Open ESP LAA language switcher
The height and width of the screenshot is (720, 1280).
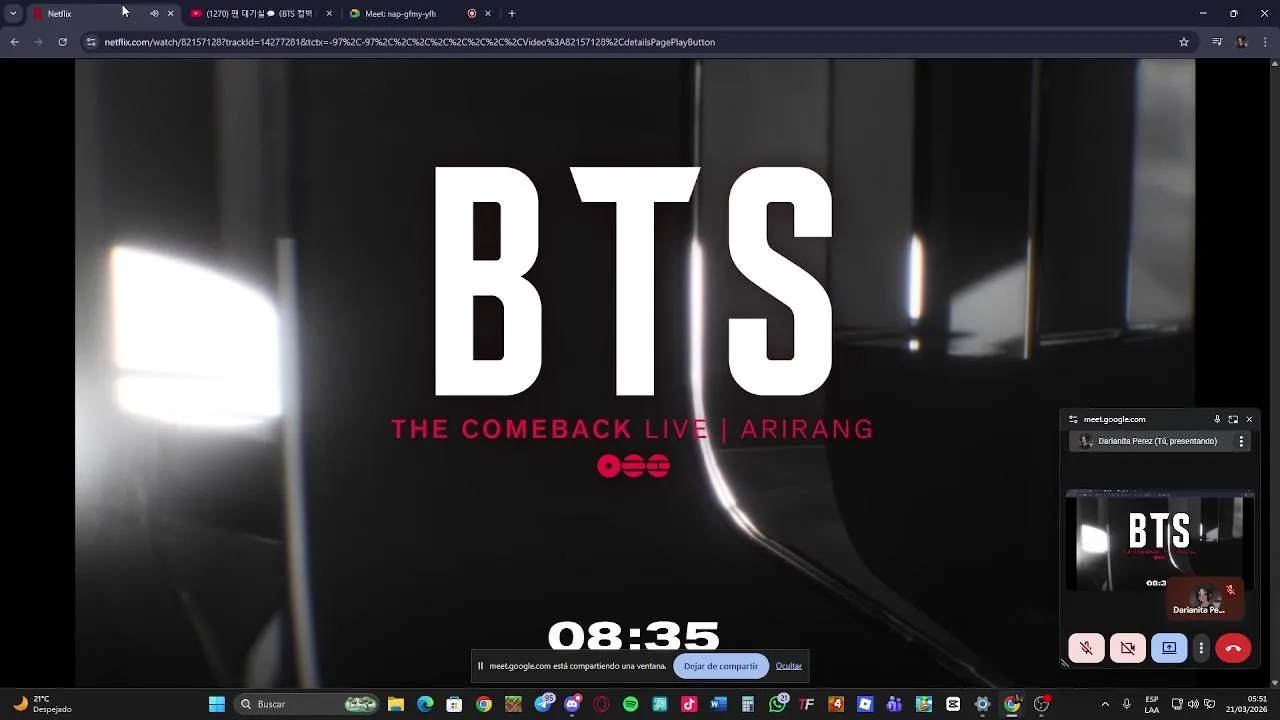[1152, 704]
